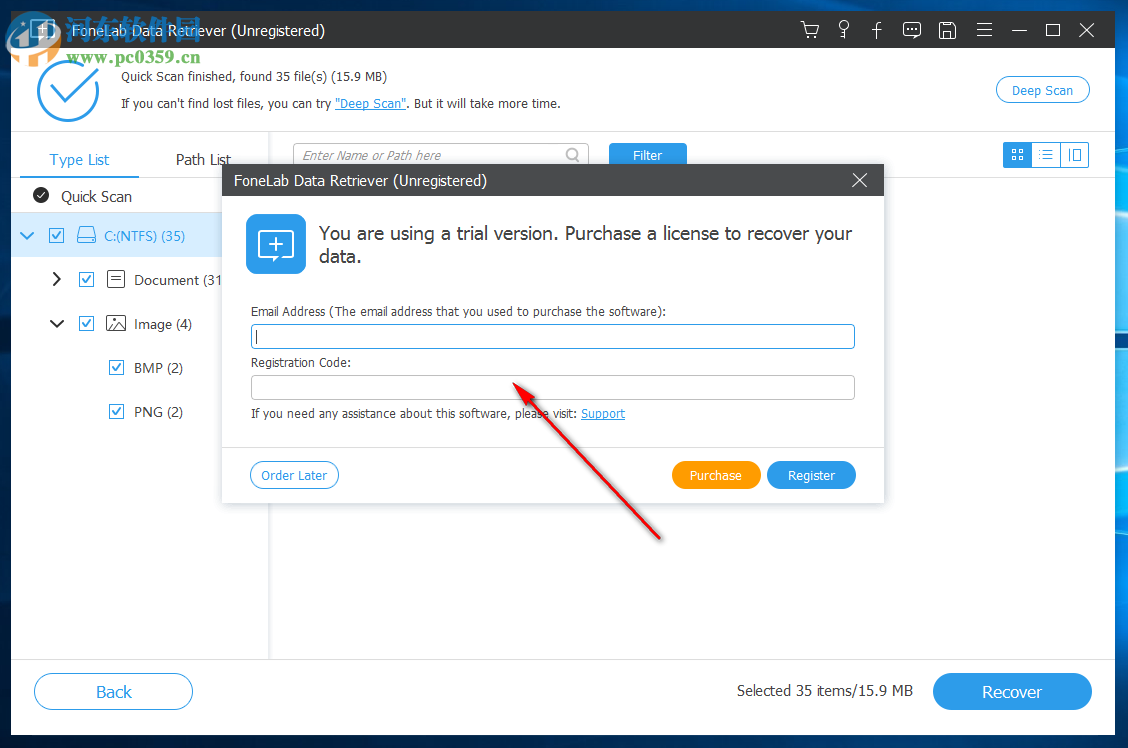The image size is (1128, 748).
Task: Open the shopping cart purchase icon
Action: 810,30
